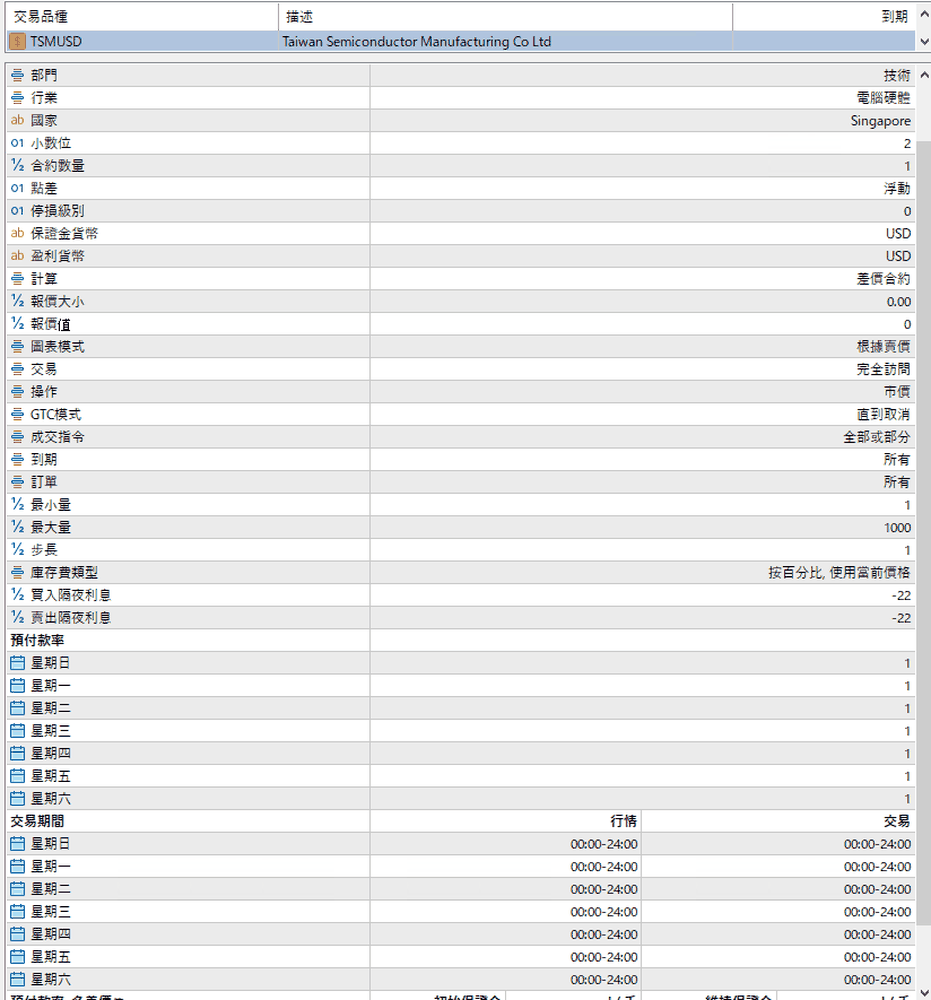The image size is (931, 1000).
Task: Click the 行情 sessions column header
Action: [x=623, y=821]
